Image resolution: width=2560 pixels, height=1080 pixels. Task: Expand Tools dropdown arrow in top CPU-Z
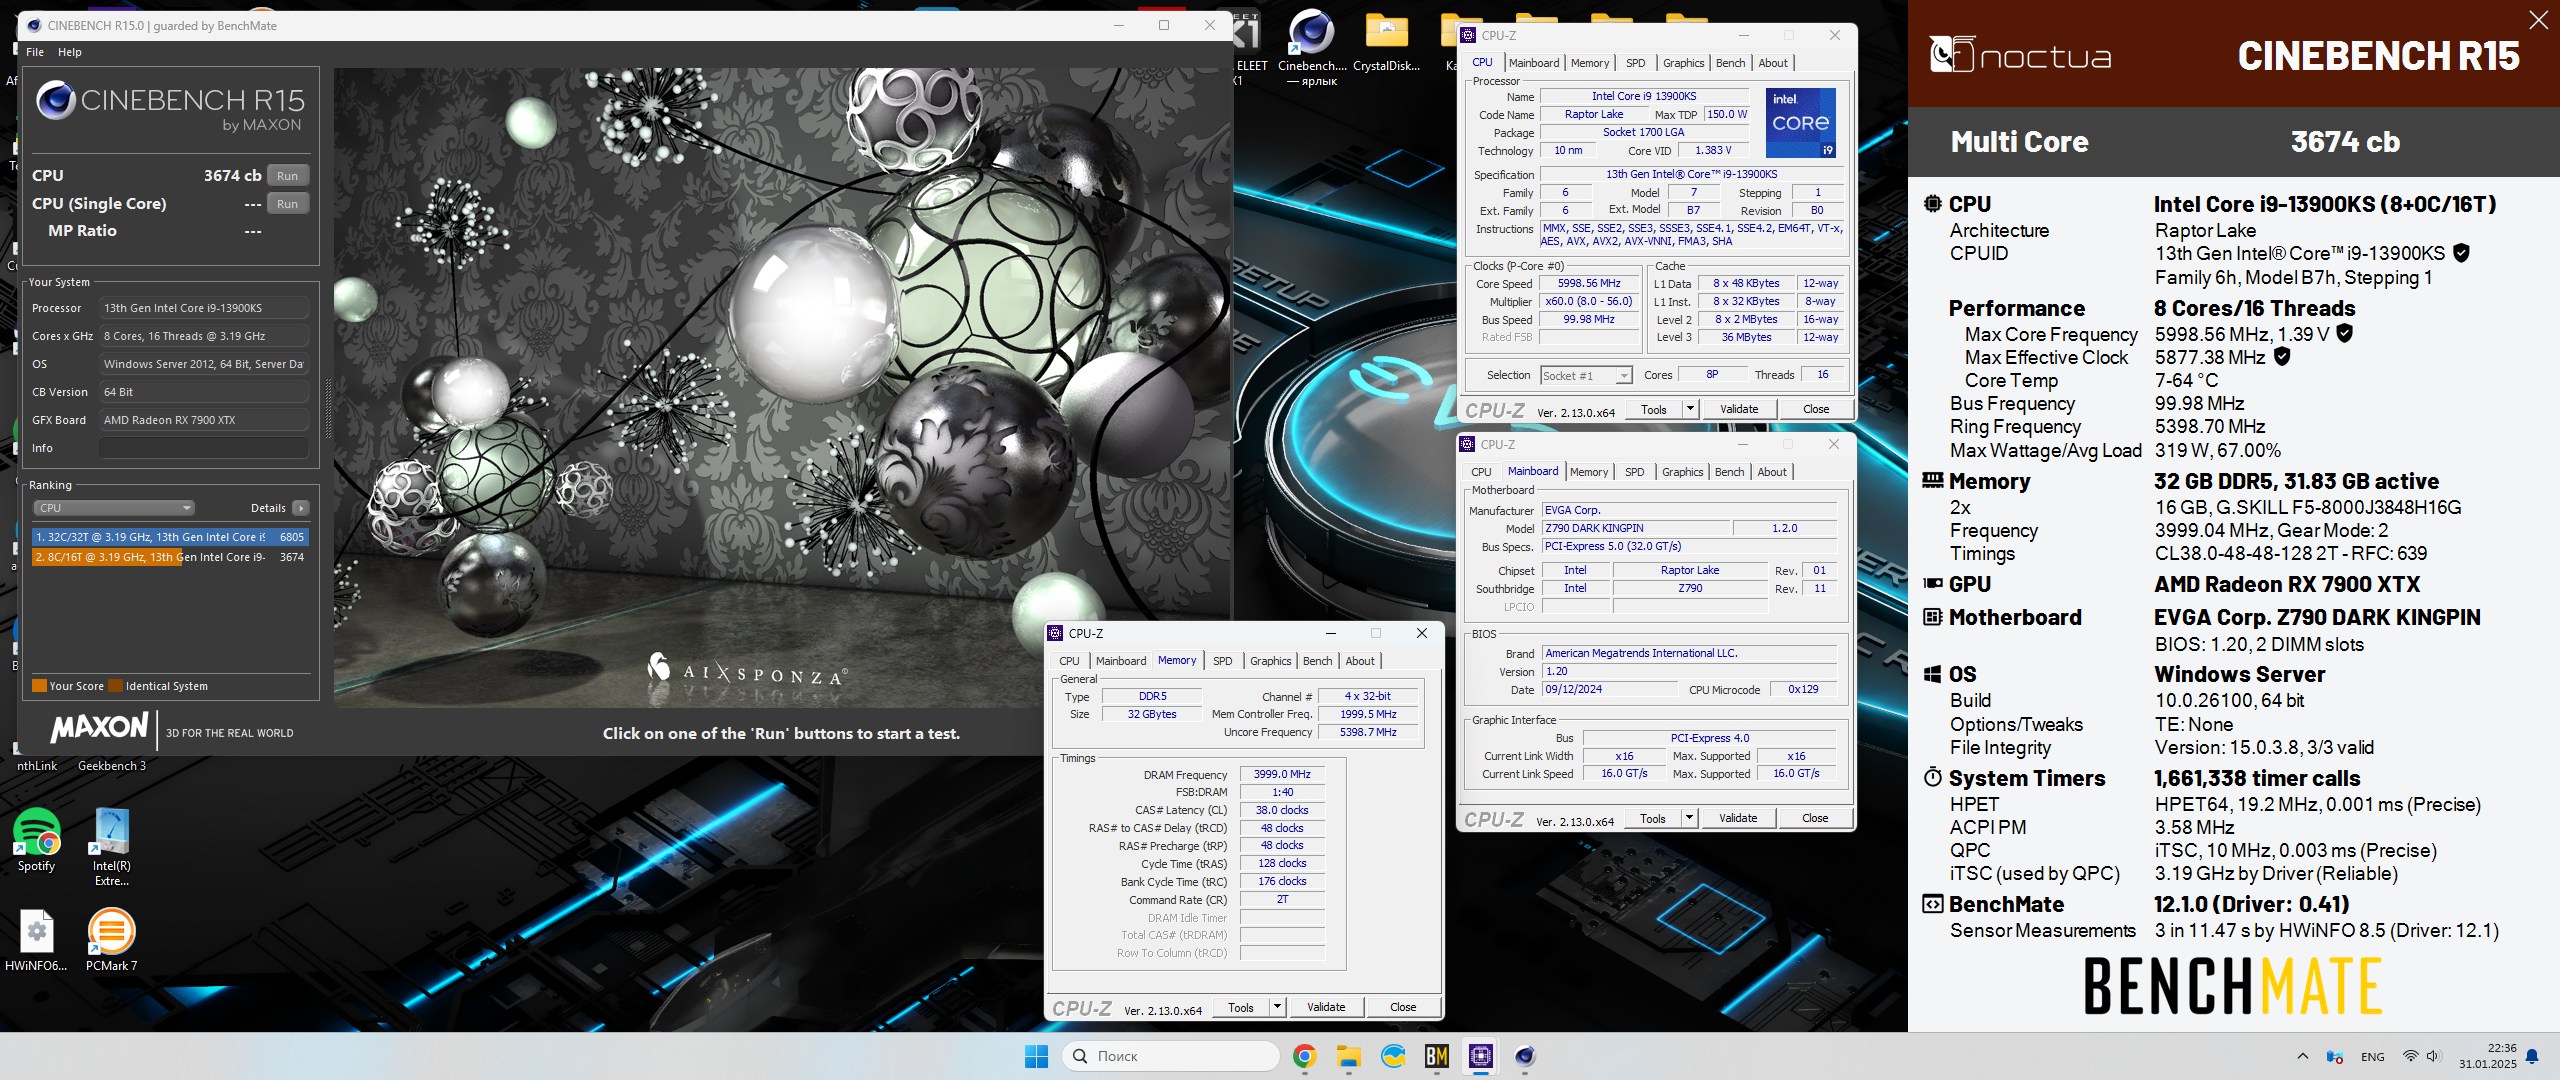tap(1690, 409)
